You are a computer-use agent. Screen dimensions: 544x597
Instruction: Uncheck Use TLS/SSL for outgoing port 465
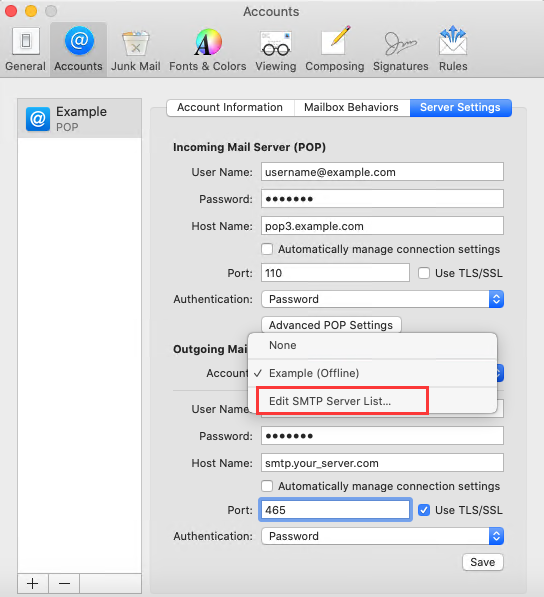pos(424,510)
